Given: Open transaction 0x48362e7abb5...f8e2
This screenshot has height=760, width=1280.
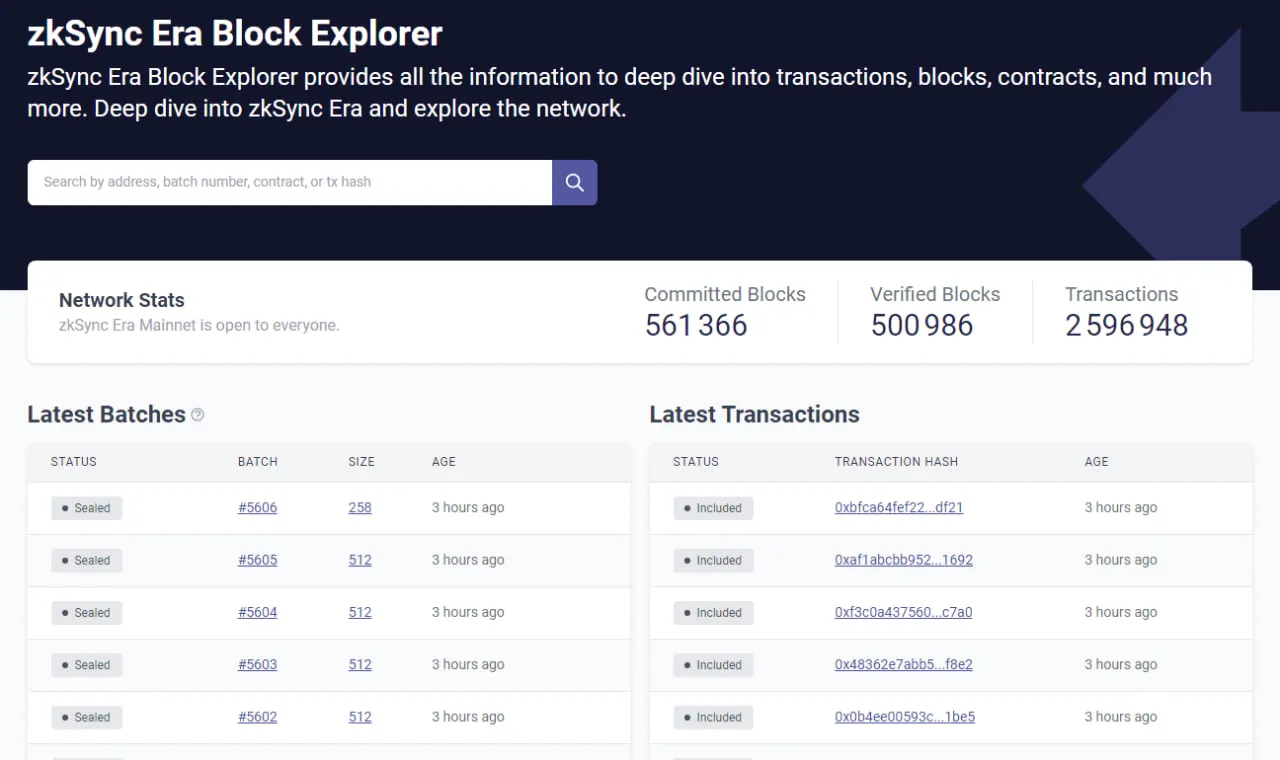Looking at the screenshot, I should (x=903, y=665).
